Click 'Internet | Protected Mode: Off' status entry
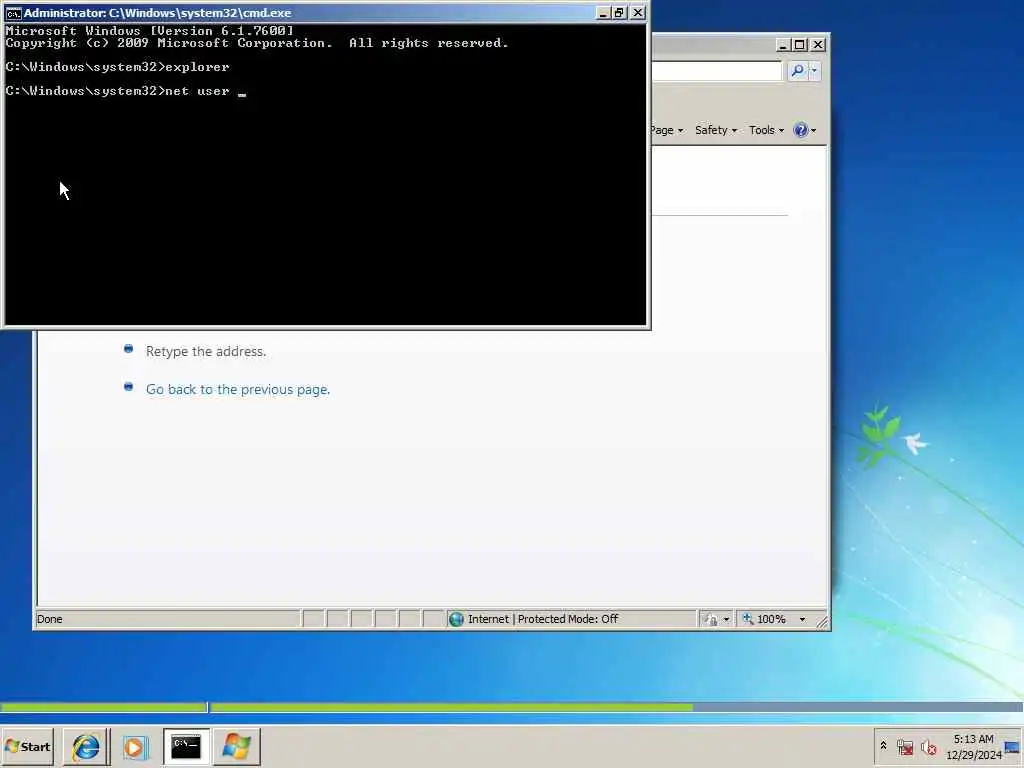Viewport: 1024px width, 768px height. (543, 619)
